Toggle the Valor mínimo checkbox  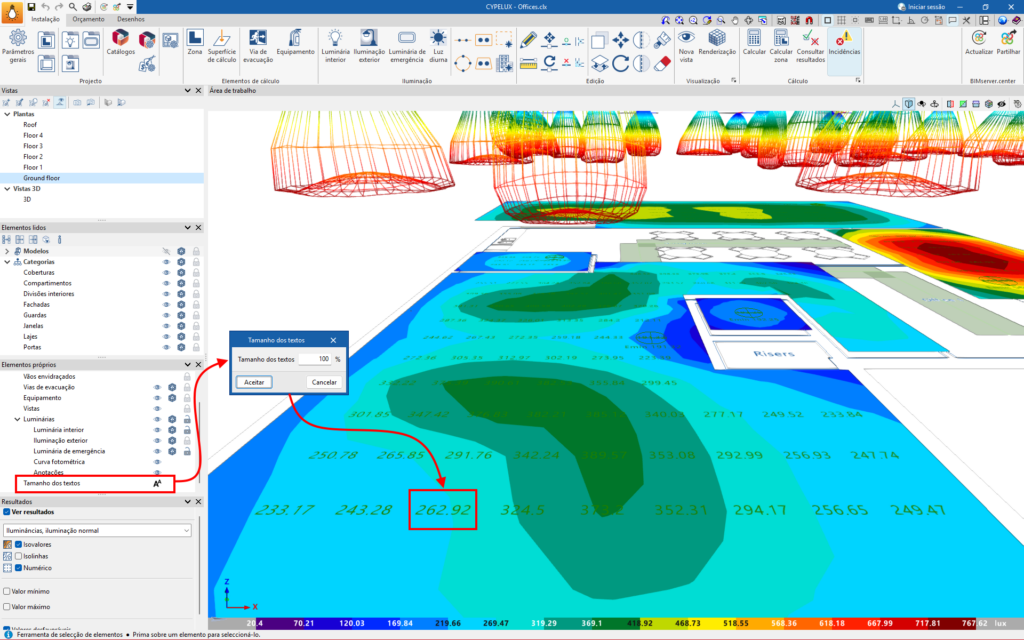[6, 592]
